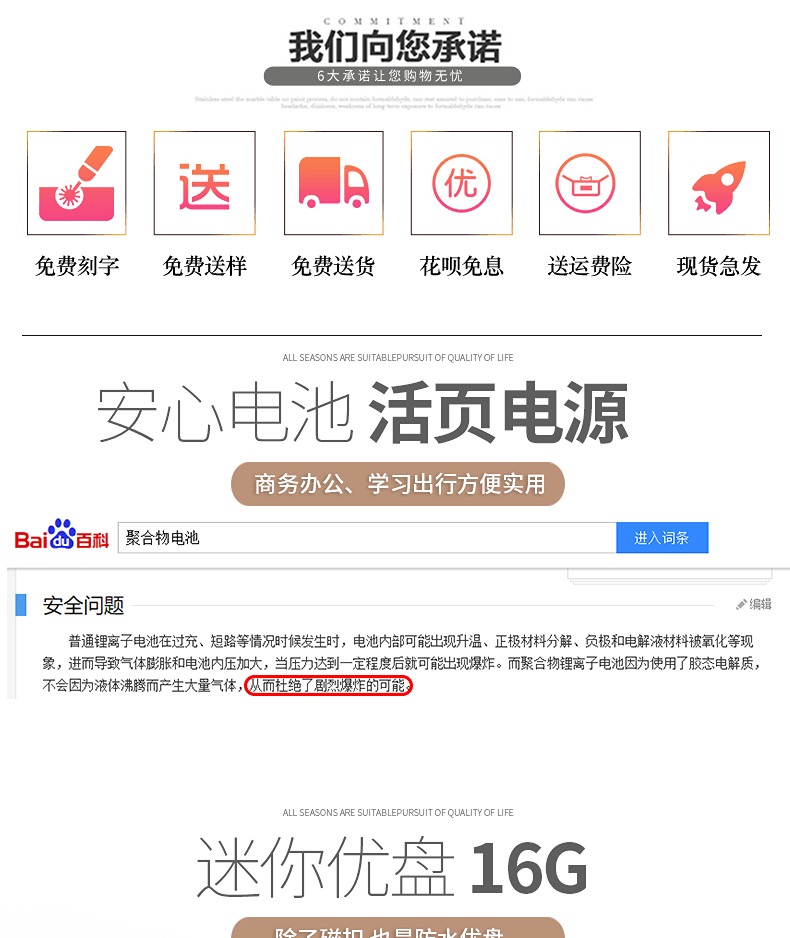Click the 6大承诺让您购物无忧 gray badge
This screenshot has height=938, width=790.
[x=392, y=76]
